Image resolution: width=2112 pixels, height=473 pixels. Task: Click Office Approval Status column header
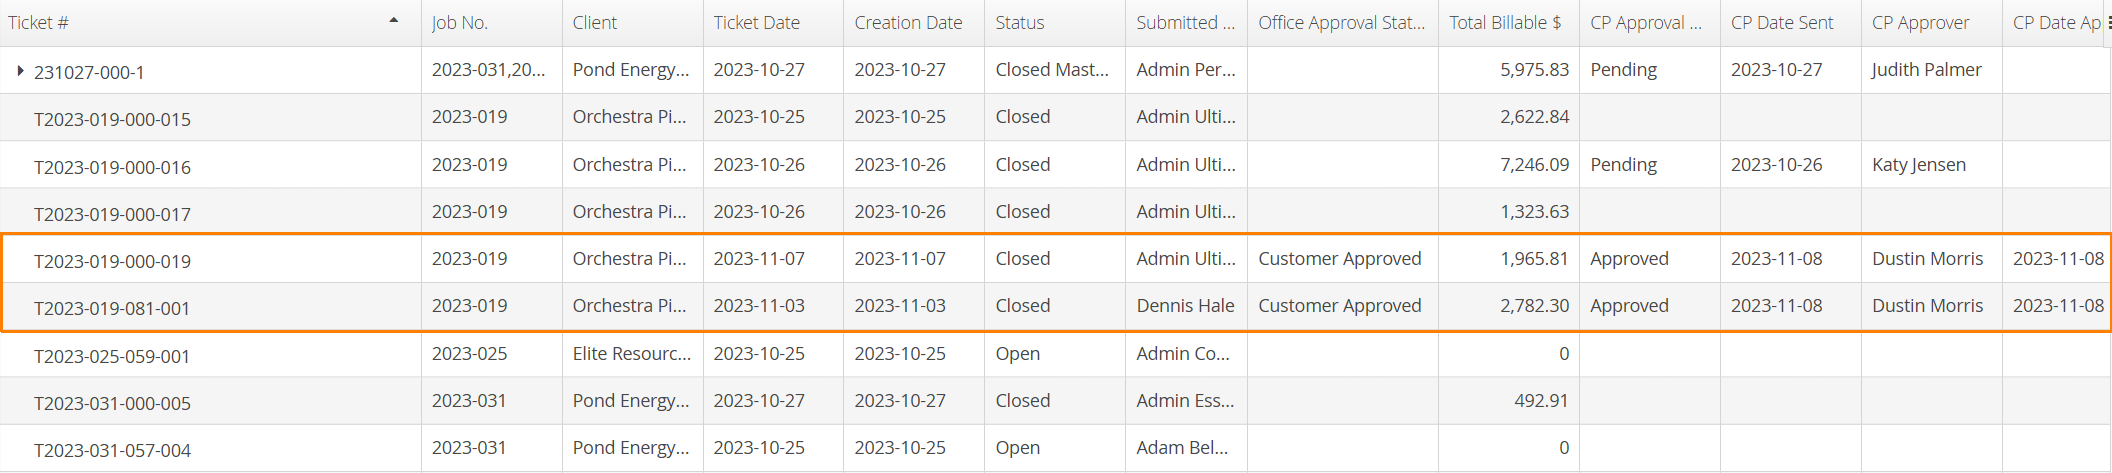coord(1342,23)
